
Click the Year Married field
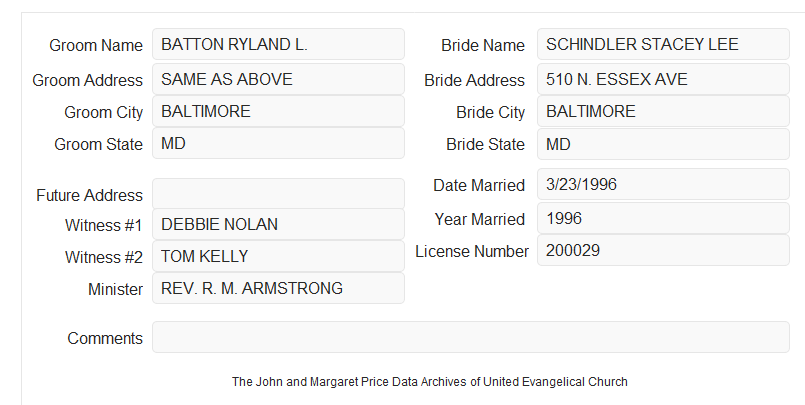tap(663, 218)
